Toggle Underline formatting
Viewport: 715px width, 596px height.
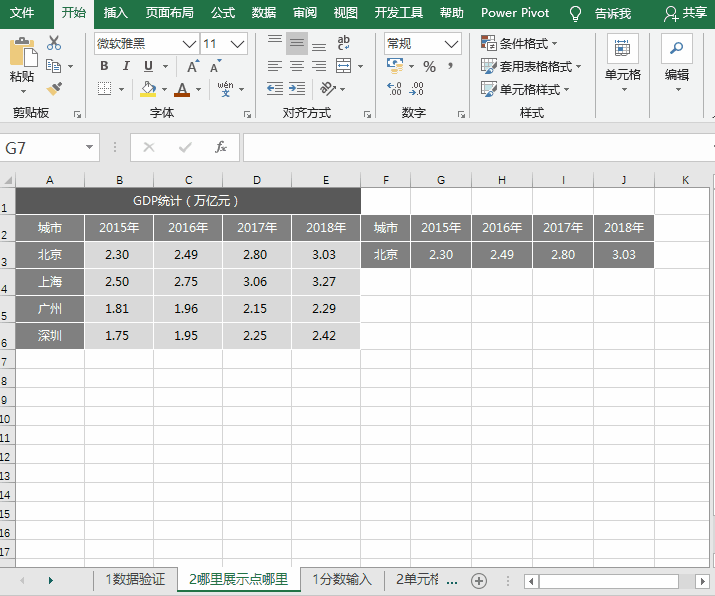click(149, 67)
